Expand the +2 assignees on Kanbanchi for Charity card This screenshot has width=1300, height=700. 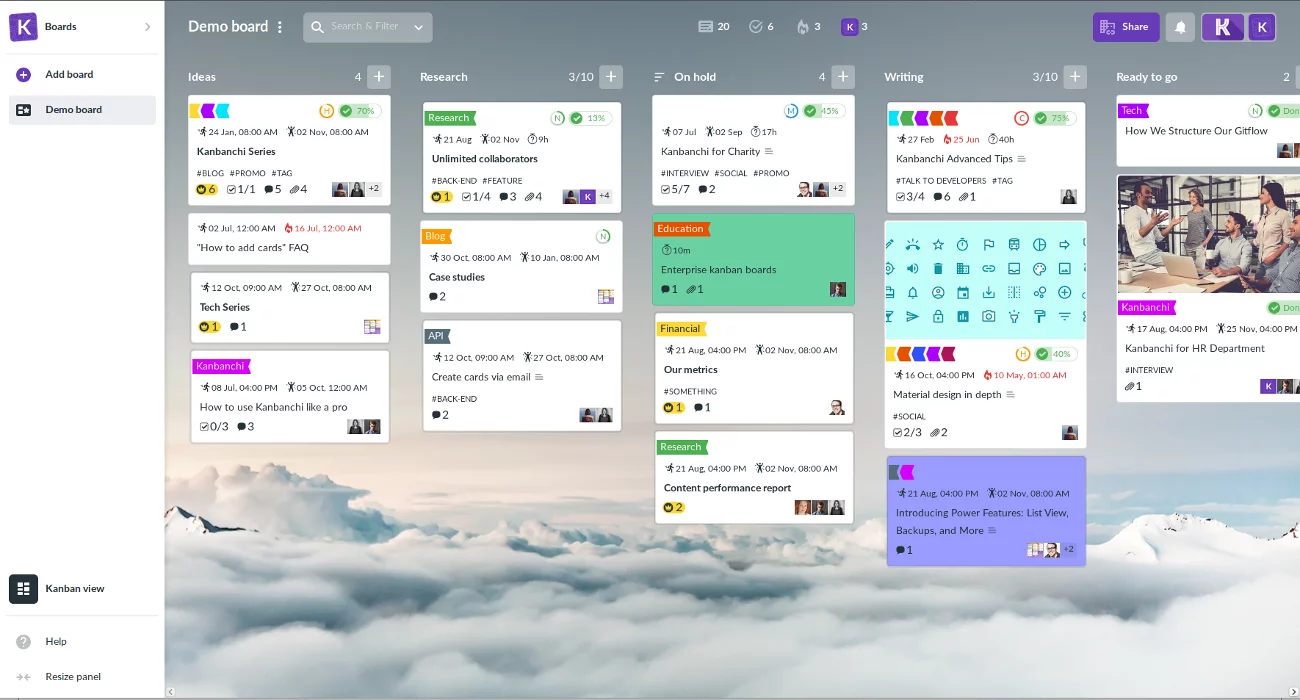coord(837,189)
